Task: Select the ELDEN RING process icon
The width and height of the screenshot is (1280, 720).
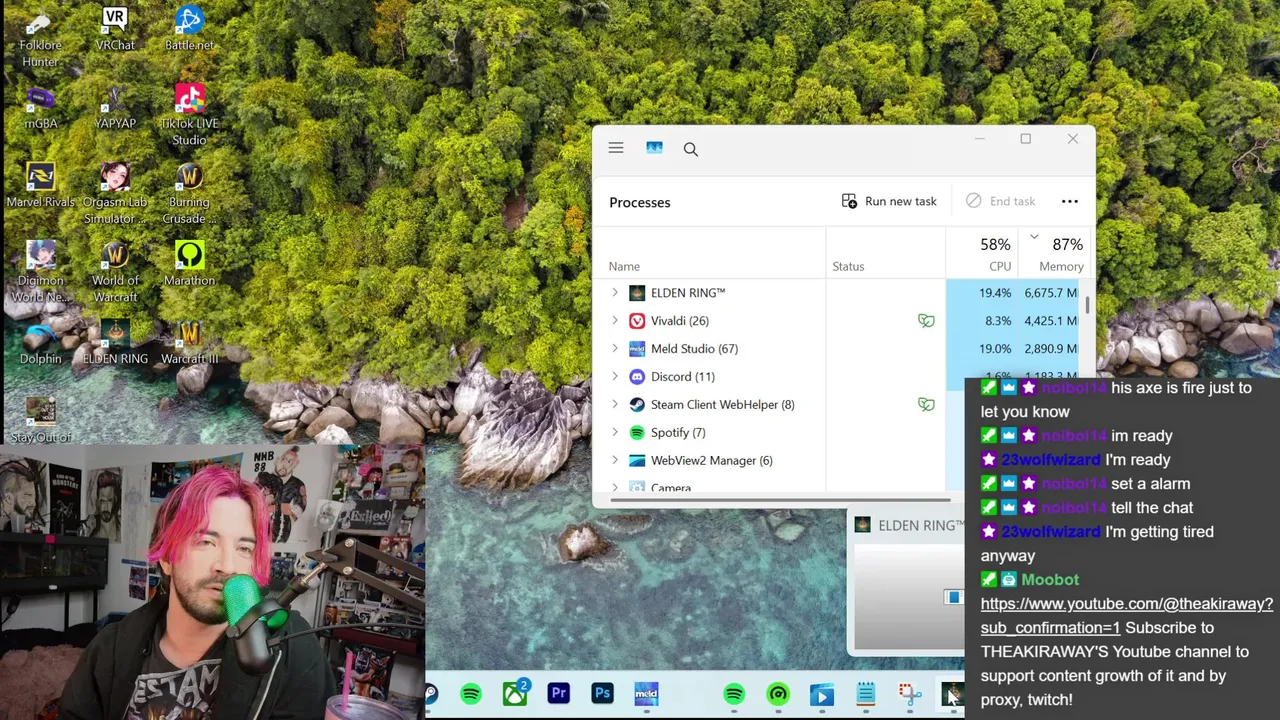Action: point(637,293)
